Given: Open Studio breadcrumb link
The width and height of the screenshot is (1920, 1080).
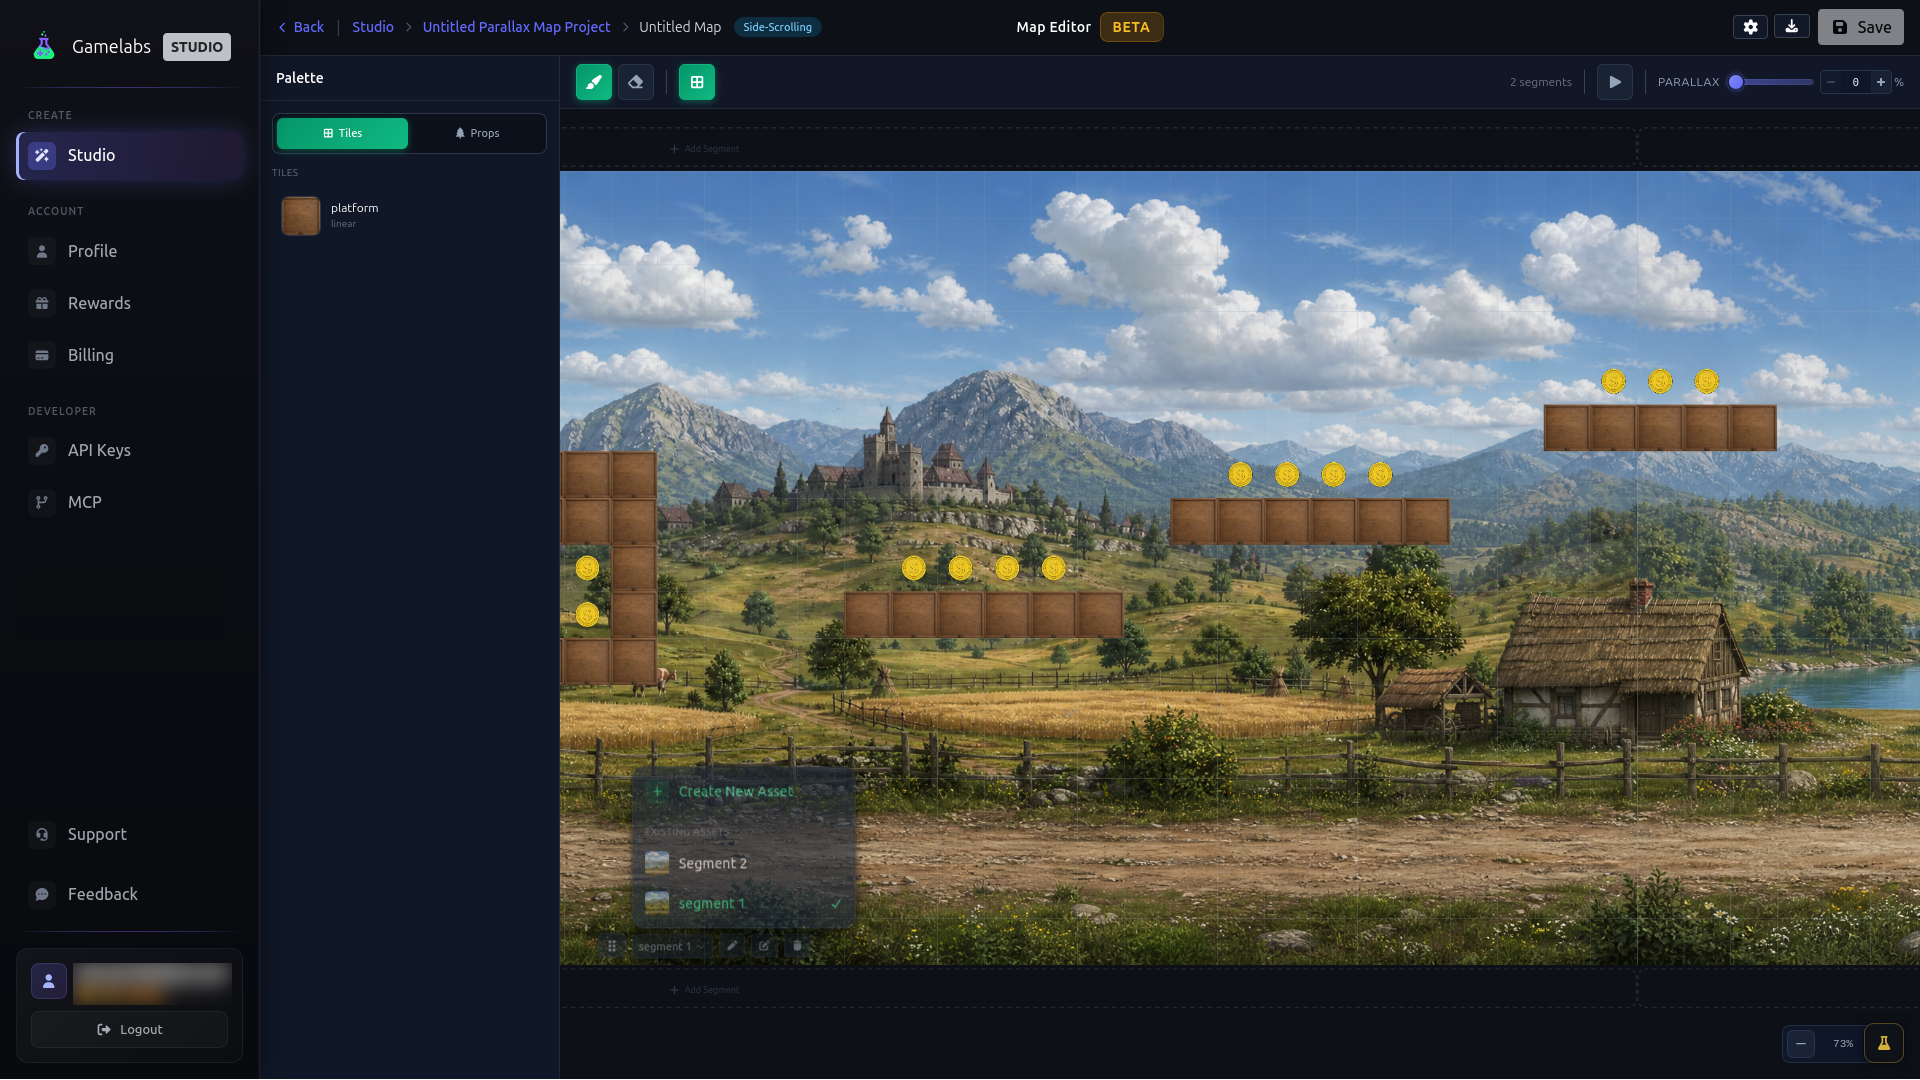Looking at the screenshot, I should [372, 27].
